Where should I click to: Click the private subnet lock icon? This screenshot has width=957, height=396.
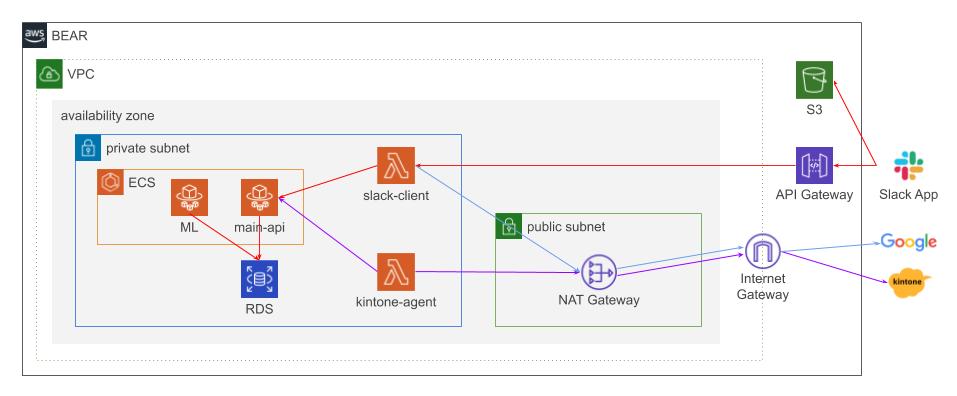tap(88, 148)
